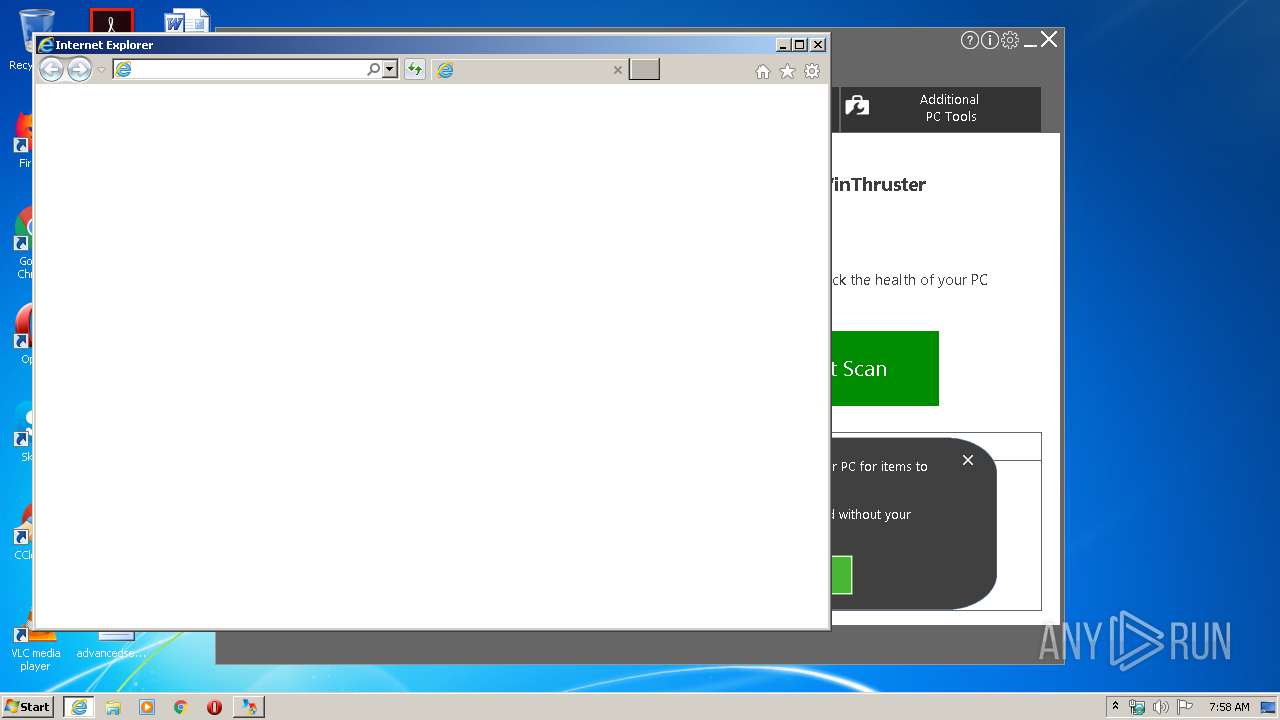
Task: Select the Adobe Acrobat desktop shortcut
Action: [111, 20]
